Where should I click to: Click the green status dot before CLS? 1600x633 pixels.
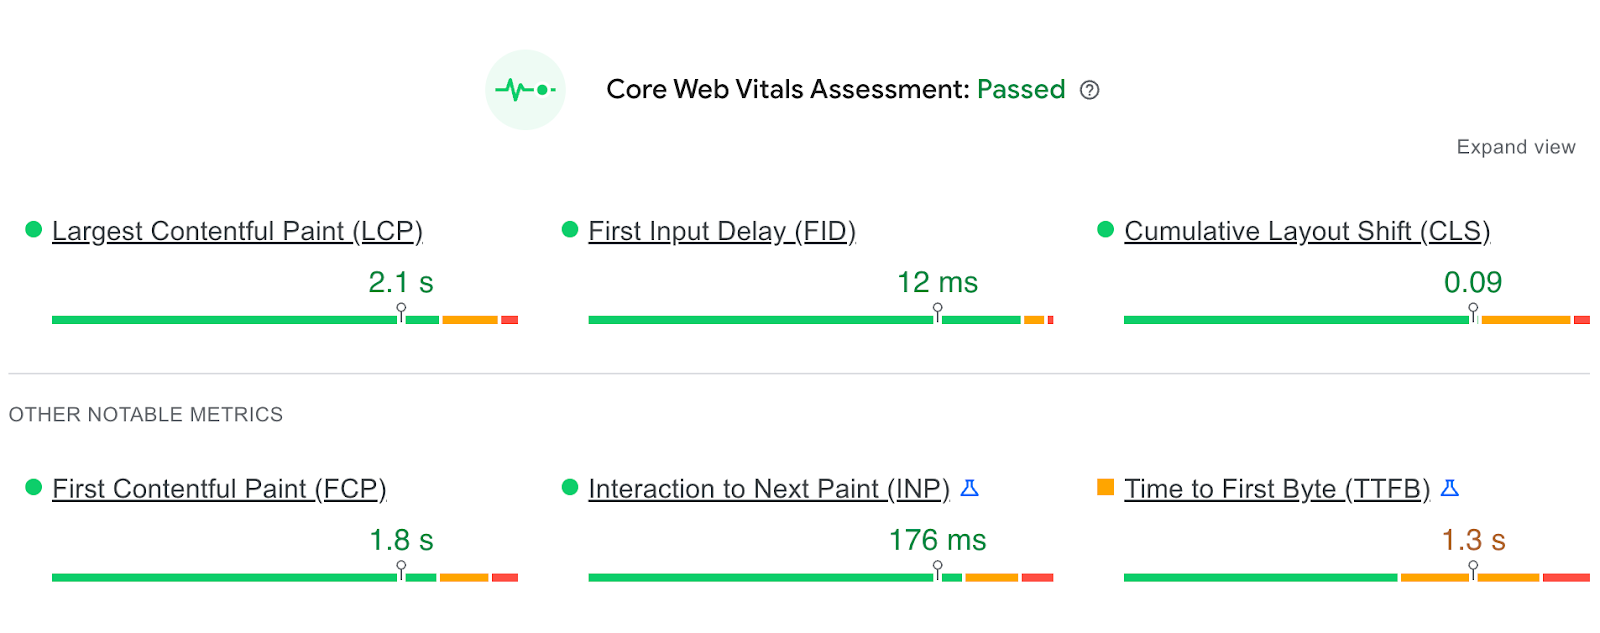point(1105,229)
